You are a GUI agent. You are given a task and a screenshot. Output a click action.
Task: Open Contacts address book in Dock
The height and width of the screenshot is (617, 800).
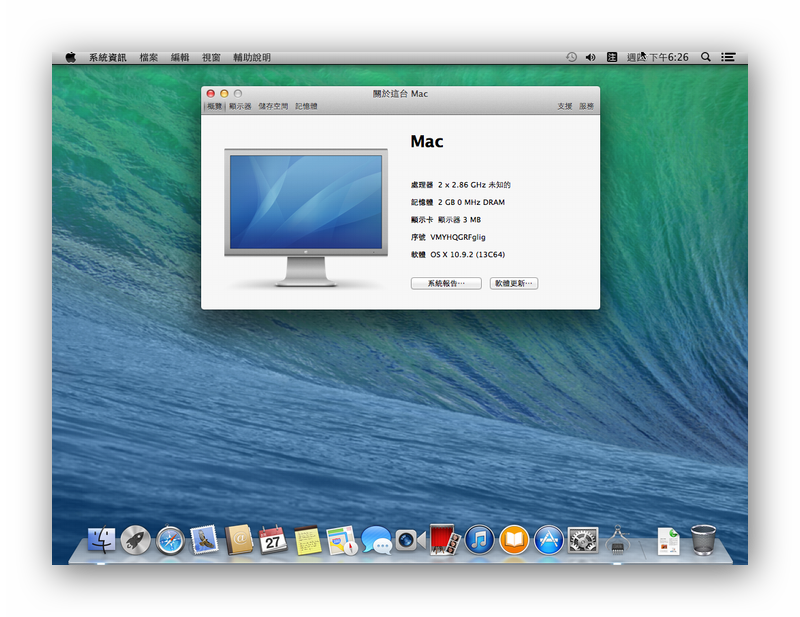239,540
